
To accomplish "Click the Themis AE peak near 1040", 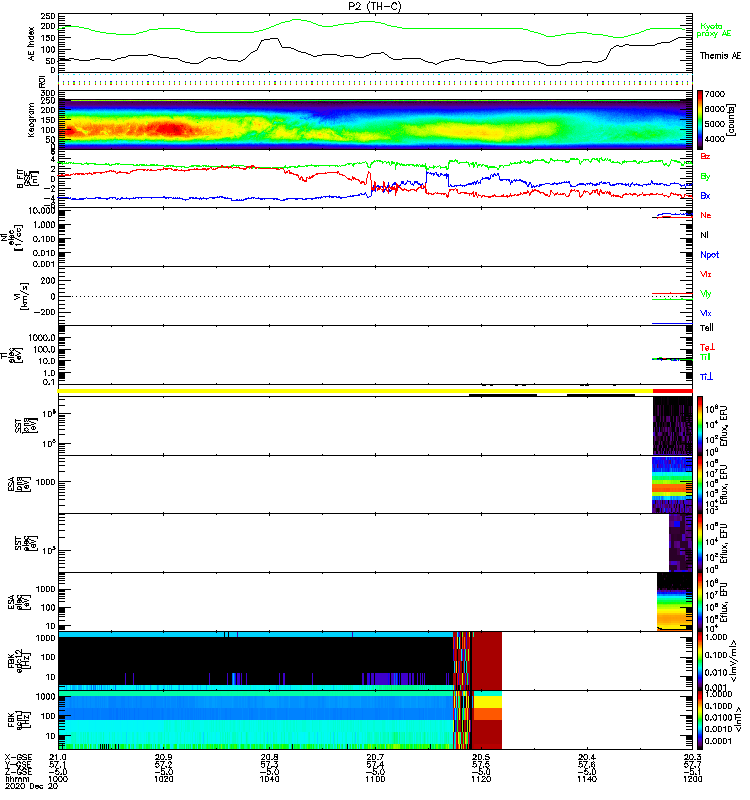I will point(271,39).
